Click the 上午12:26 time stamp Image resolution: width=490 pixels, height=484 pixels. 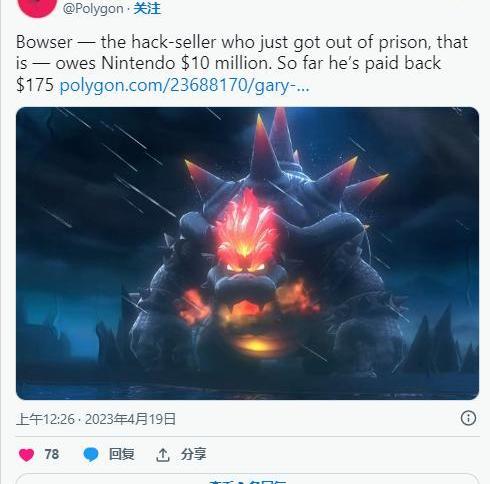point(45,419)
